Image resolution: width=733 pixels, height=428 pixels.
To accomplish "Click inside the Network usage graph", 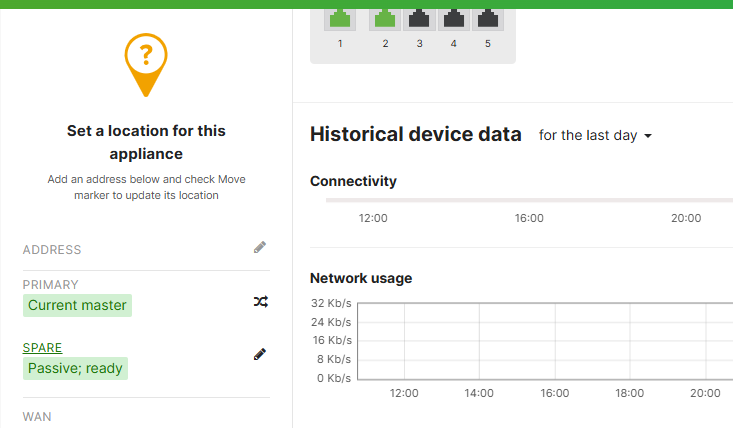I will click(x=540, y=340).
